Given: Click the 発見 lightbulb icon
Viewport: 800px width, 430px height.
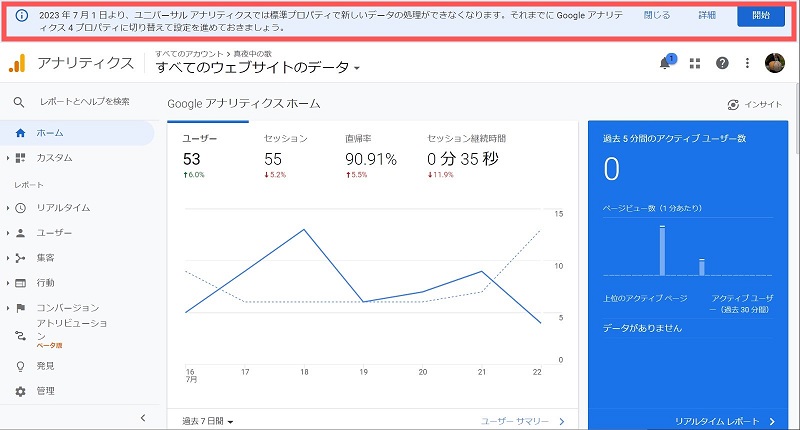Looking at the screenshot, I should point(20,366).
